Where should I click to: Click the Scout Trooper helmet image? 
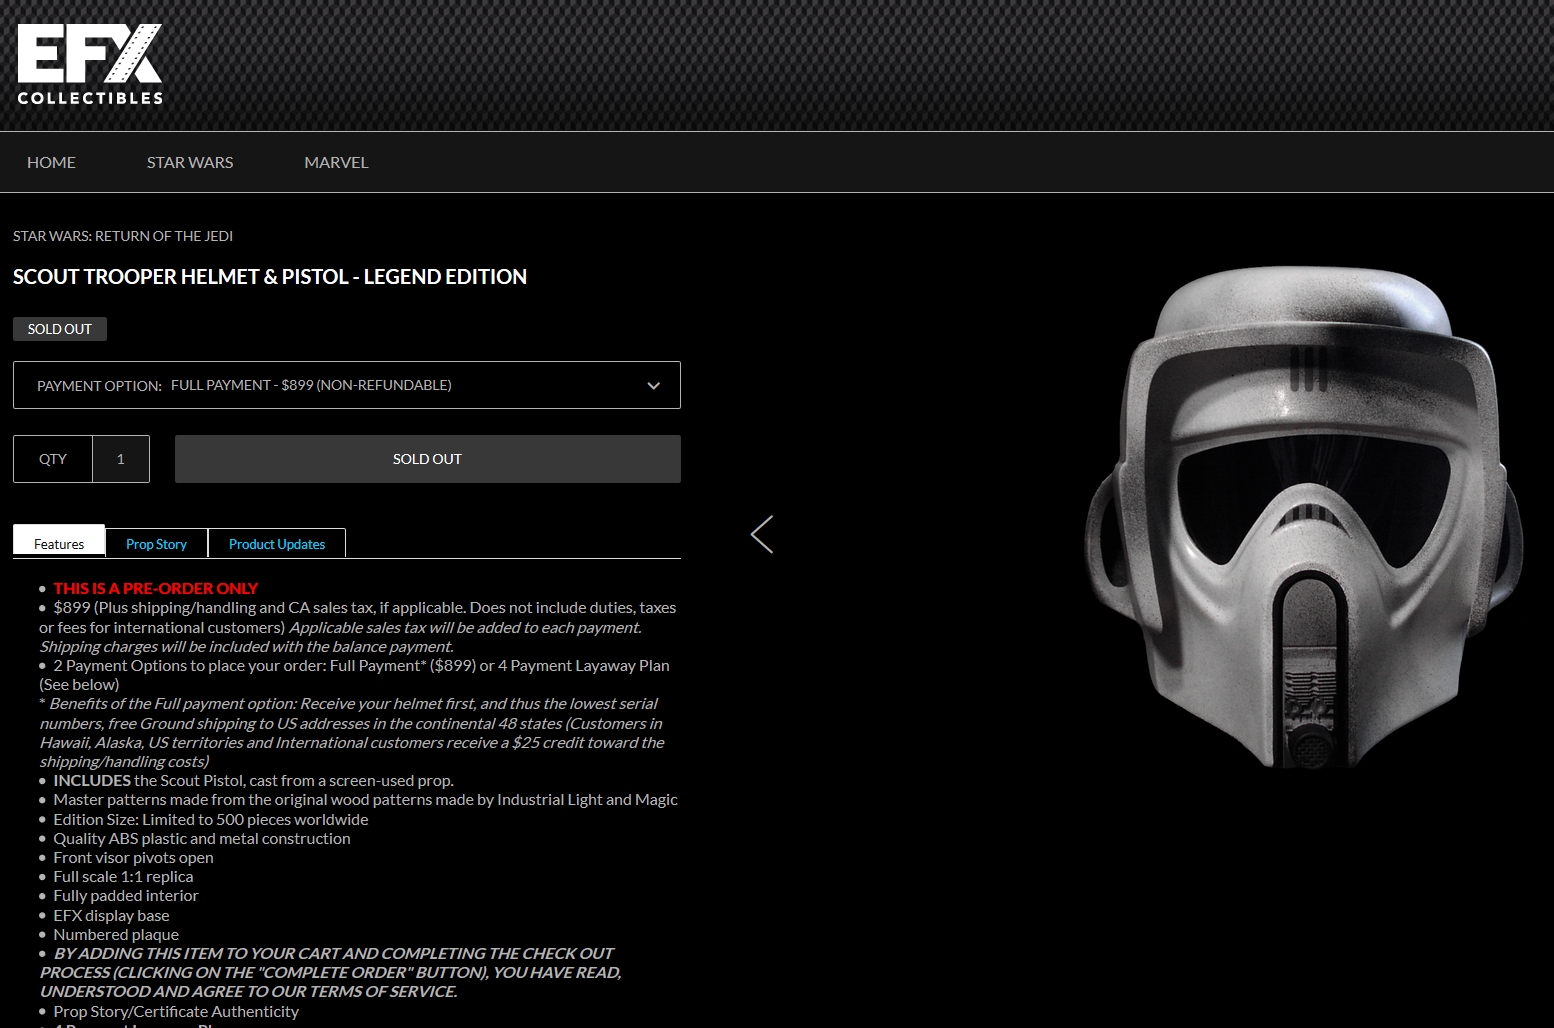tap(1304, 517)
